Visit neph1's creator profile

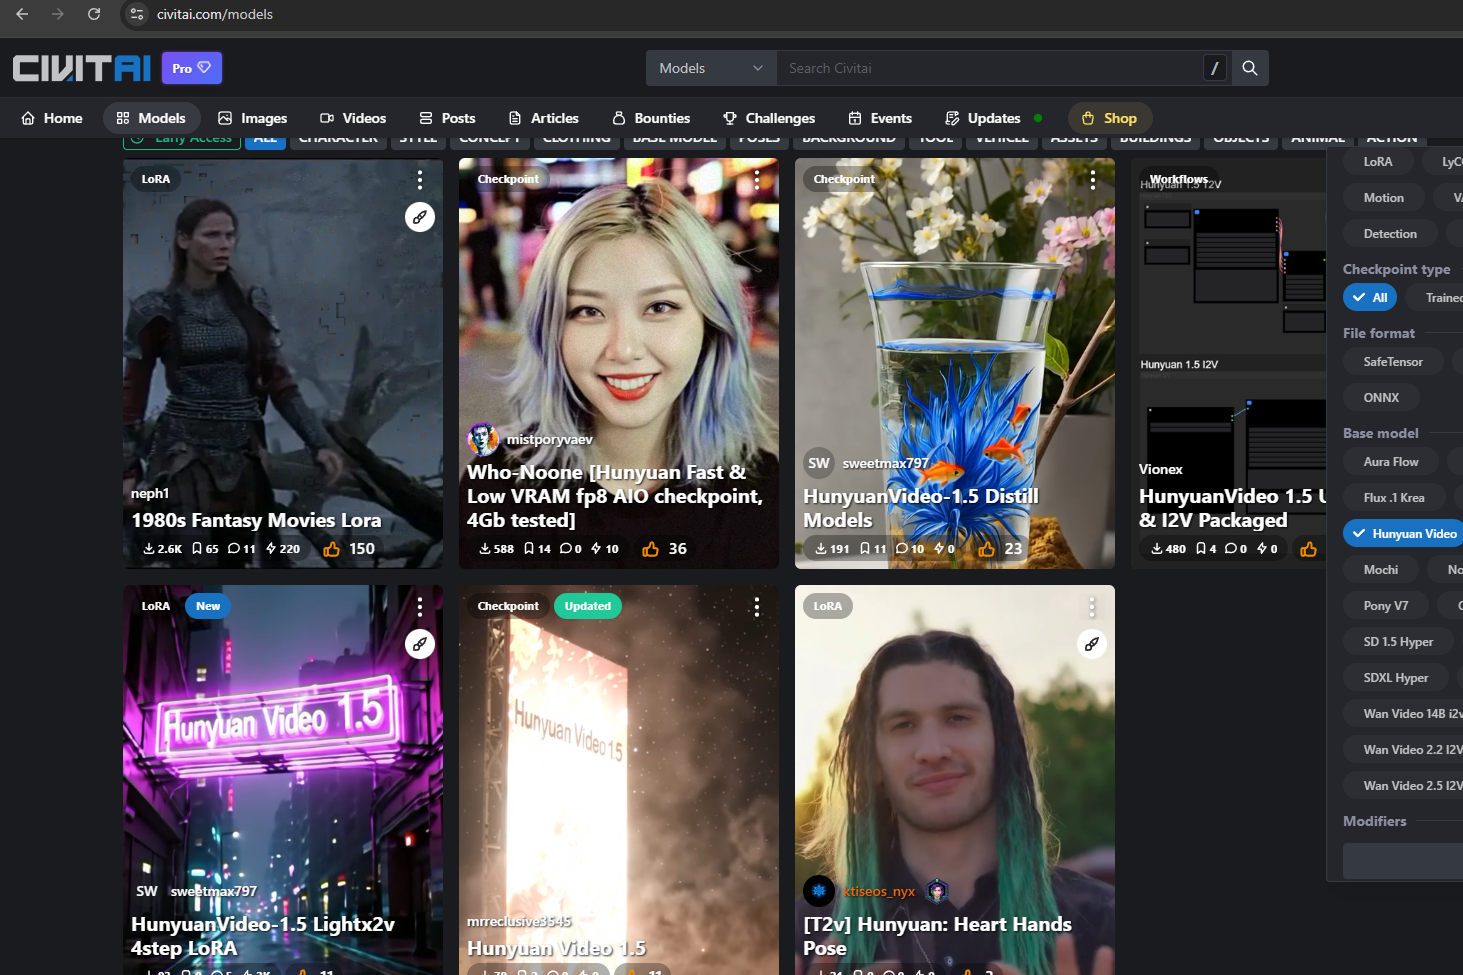coord(150,493)
